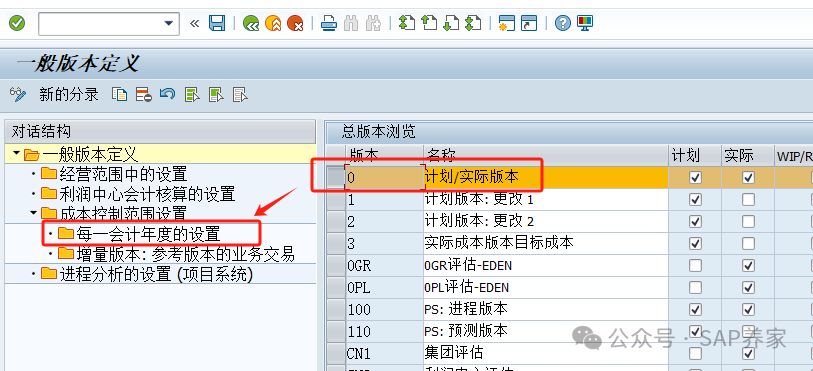Open 利润中心会计核算的设置 folder
Image resolution: width=813 pixels, height=371 pixels.
pyautogui.click(x=138, y=194)
